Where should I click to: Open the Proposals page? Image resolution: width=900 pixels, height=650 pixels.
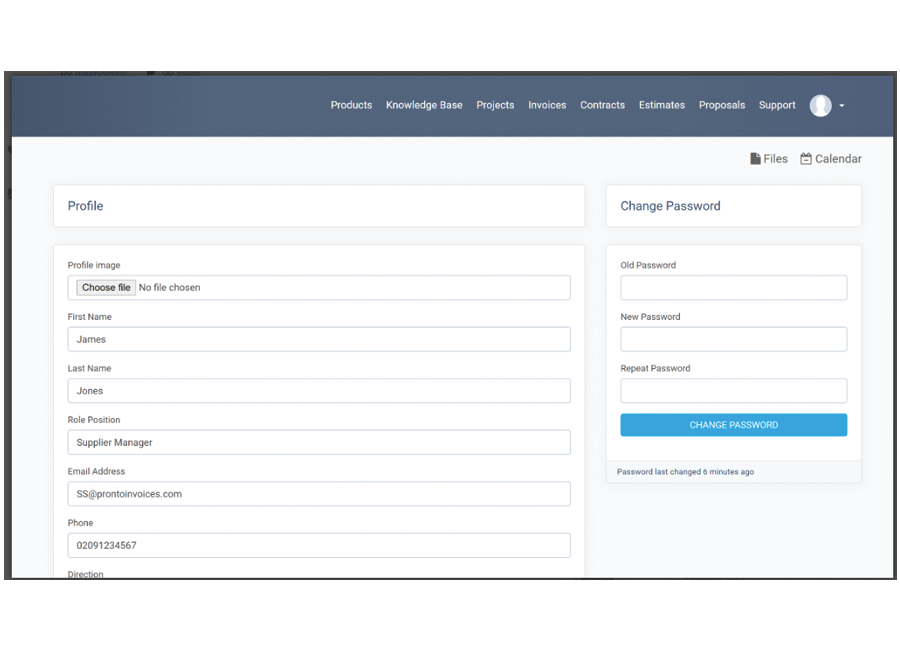[x=721, y=105]
